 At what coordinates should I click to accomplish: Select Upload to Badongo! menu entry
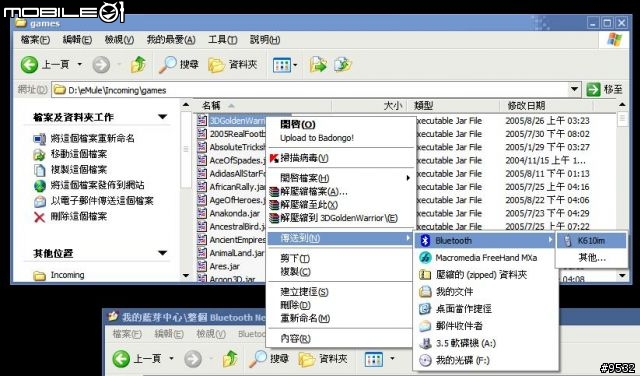pyautogui.click(x=317, y=138)
